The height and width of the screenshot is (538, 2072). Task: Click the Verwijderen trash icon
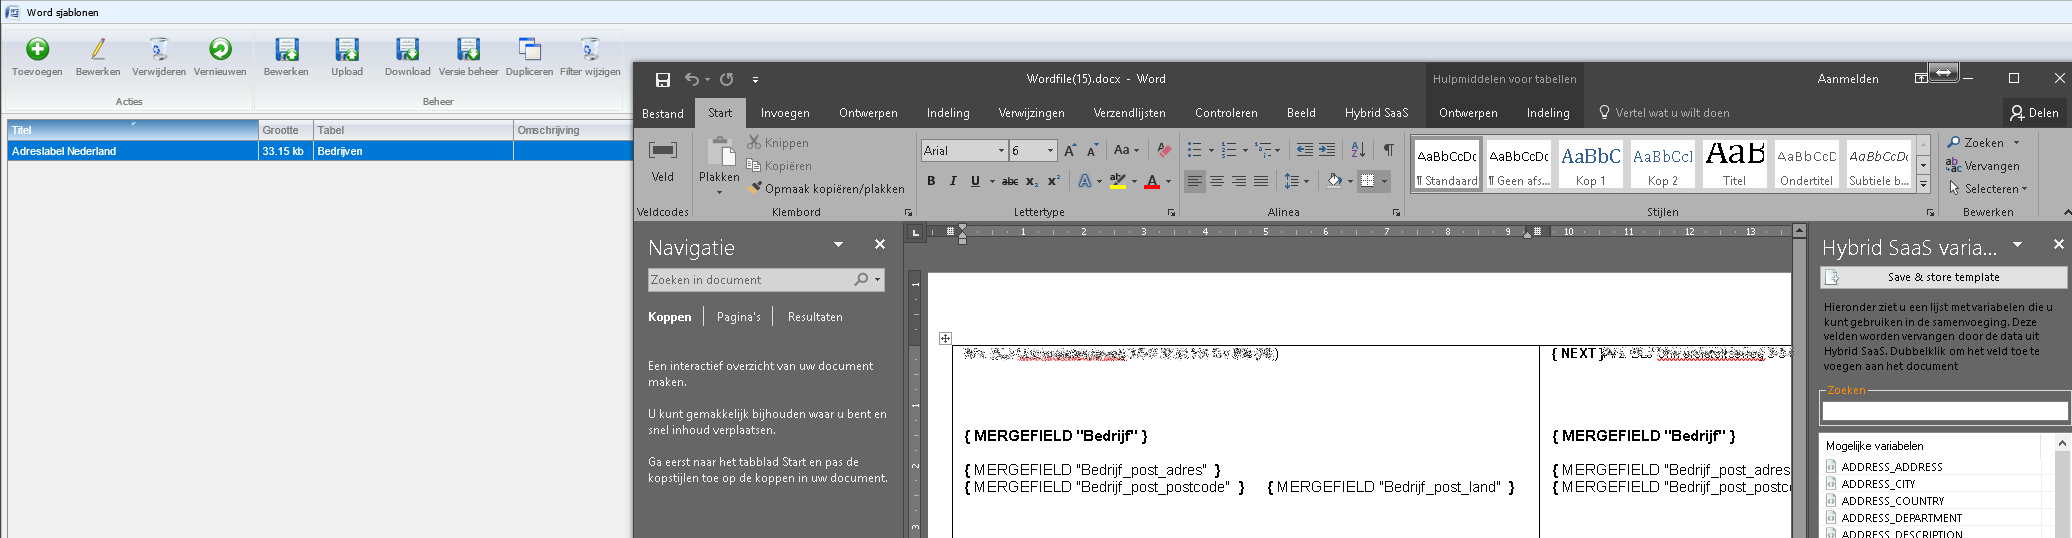tap(158, 50)
